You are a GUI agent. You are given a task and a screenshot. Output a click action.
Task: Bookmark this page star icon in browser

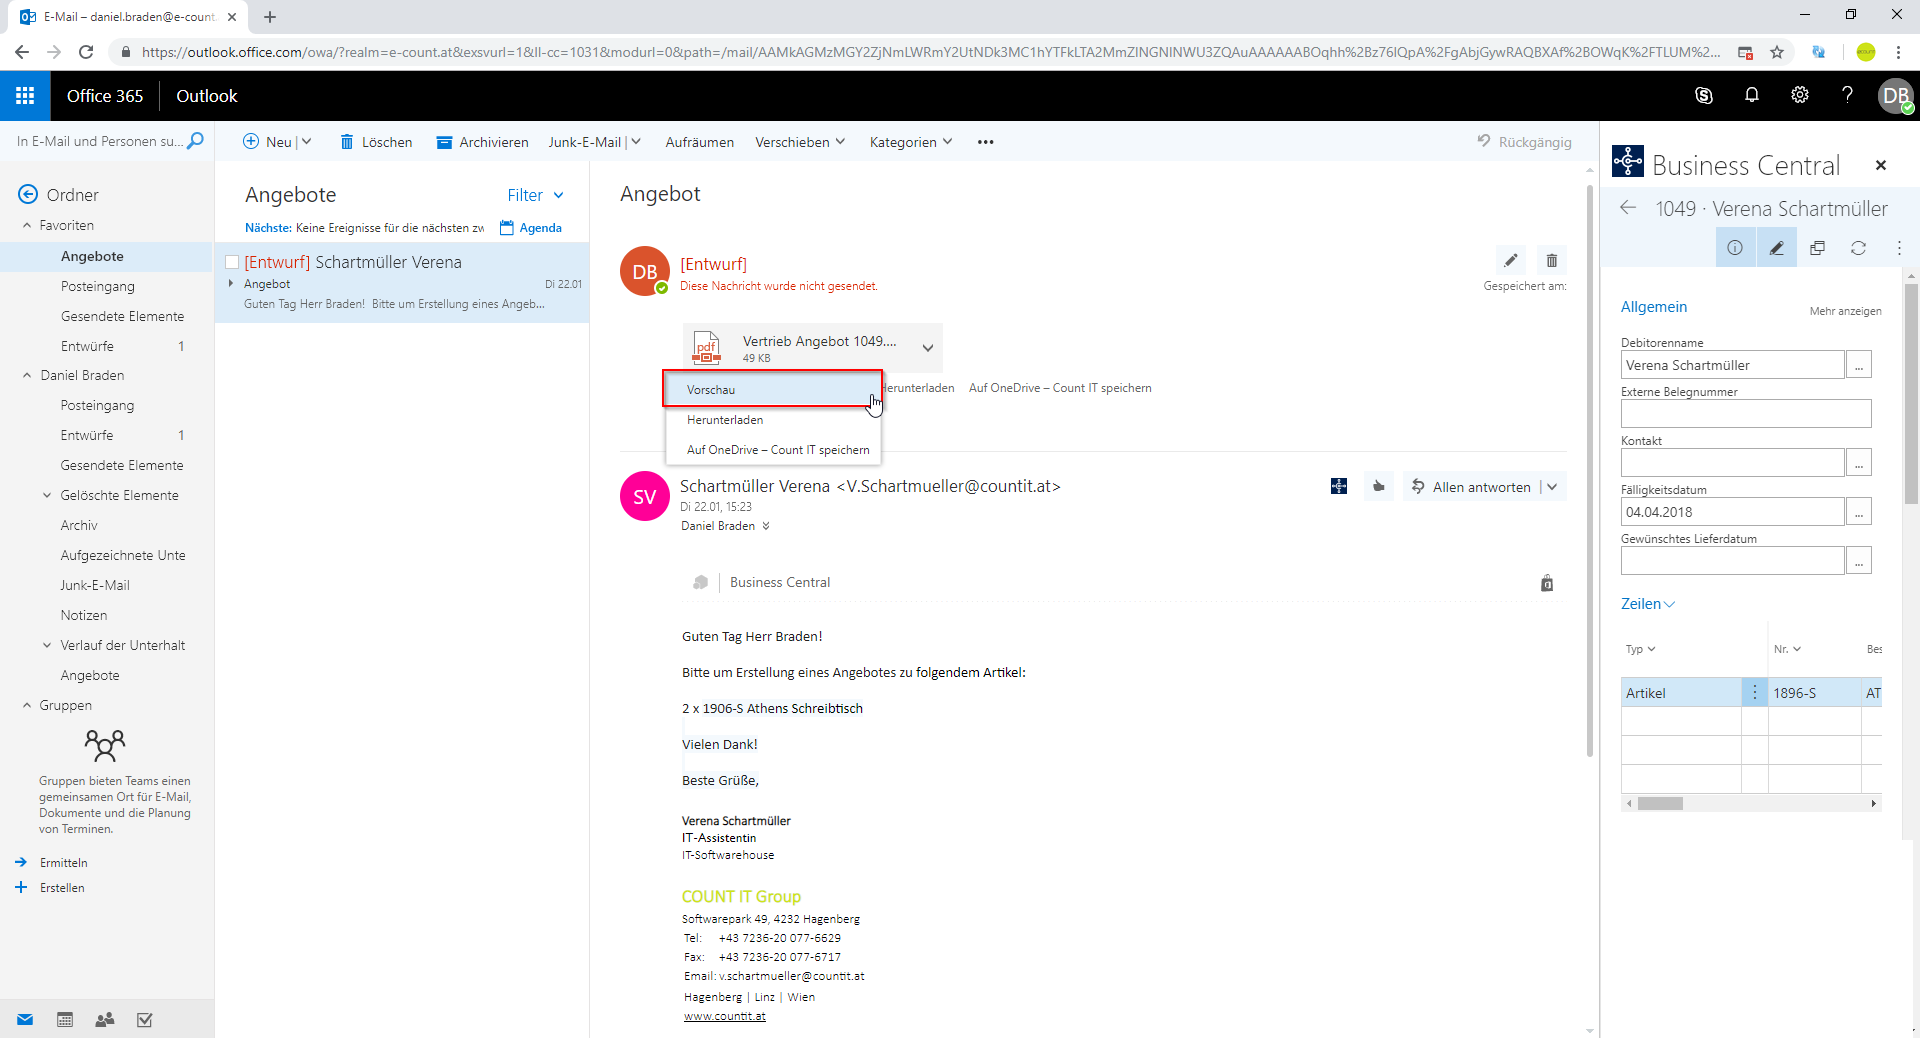click(1777, 52)
